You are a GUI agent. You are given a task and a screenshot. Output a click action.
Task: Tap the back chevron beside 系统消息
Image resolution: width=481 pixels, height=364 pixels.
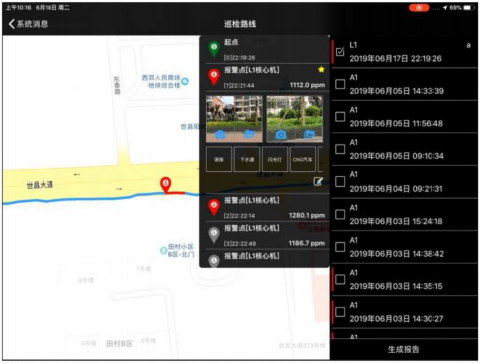(12, 24)
